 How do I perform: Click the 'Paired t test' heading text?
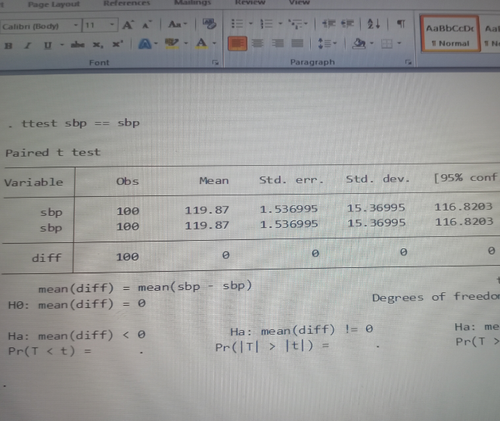(x=53, y=152)
